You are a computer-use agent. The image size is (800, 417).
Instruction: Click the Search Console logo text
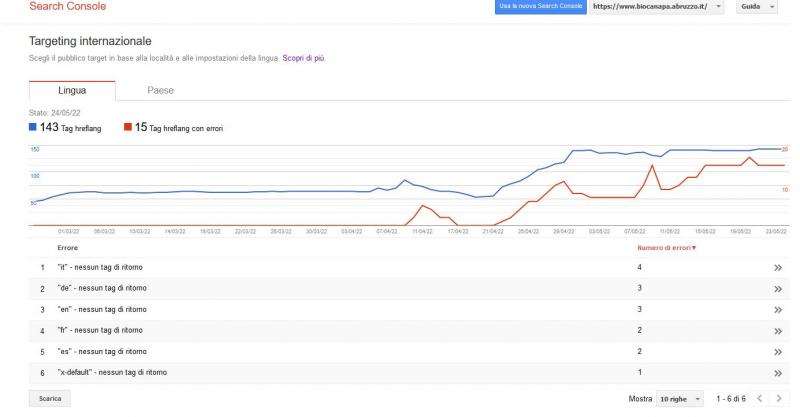point(68,7)
